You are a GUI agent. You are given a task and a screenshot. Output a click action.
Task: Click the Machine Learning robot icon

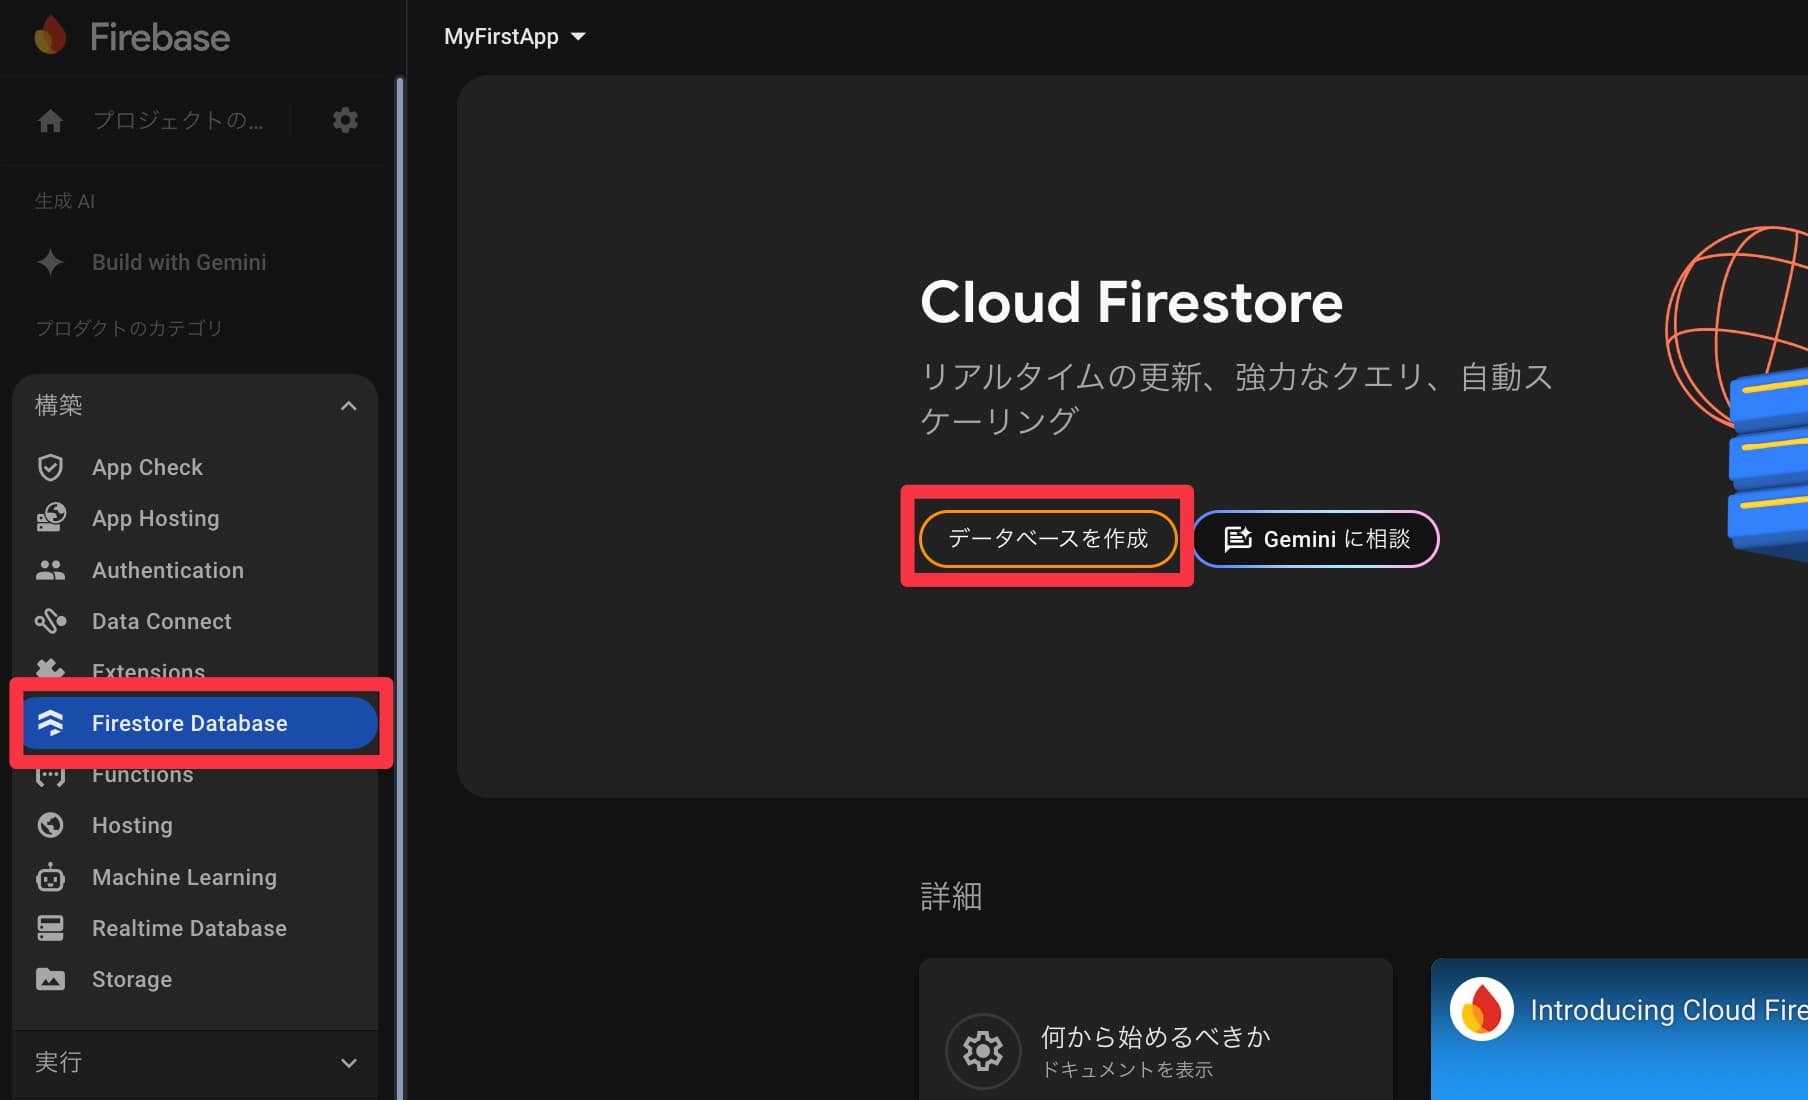coord(50,877)
